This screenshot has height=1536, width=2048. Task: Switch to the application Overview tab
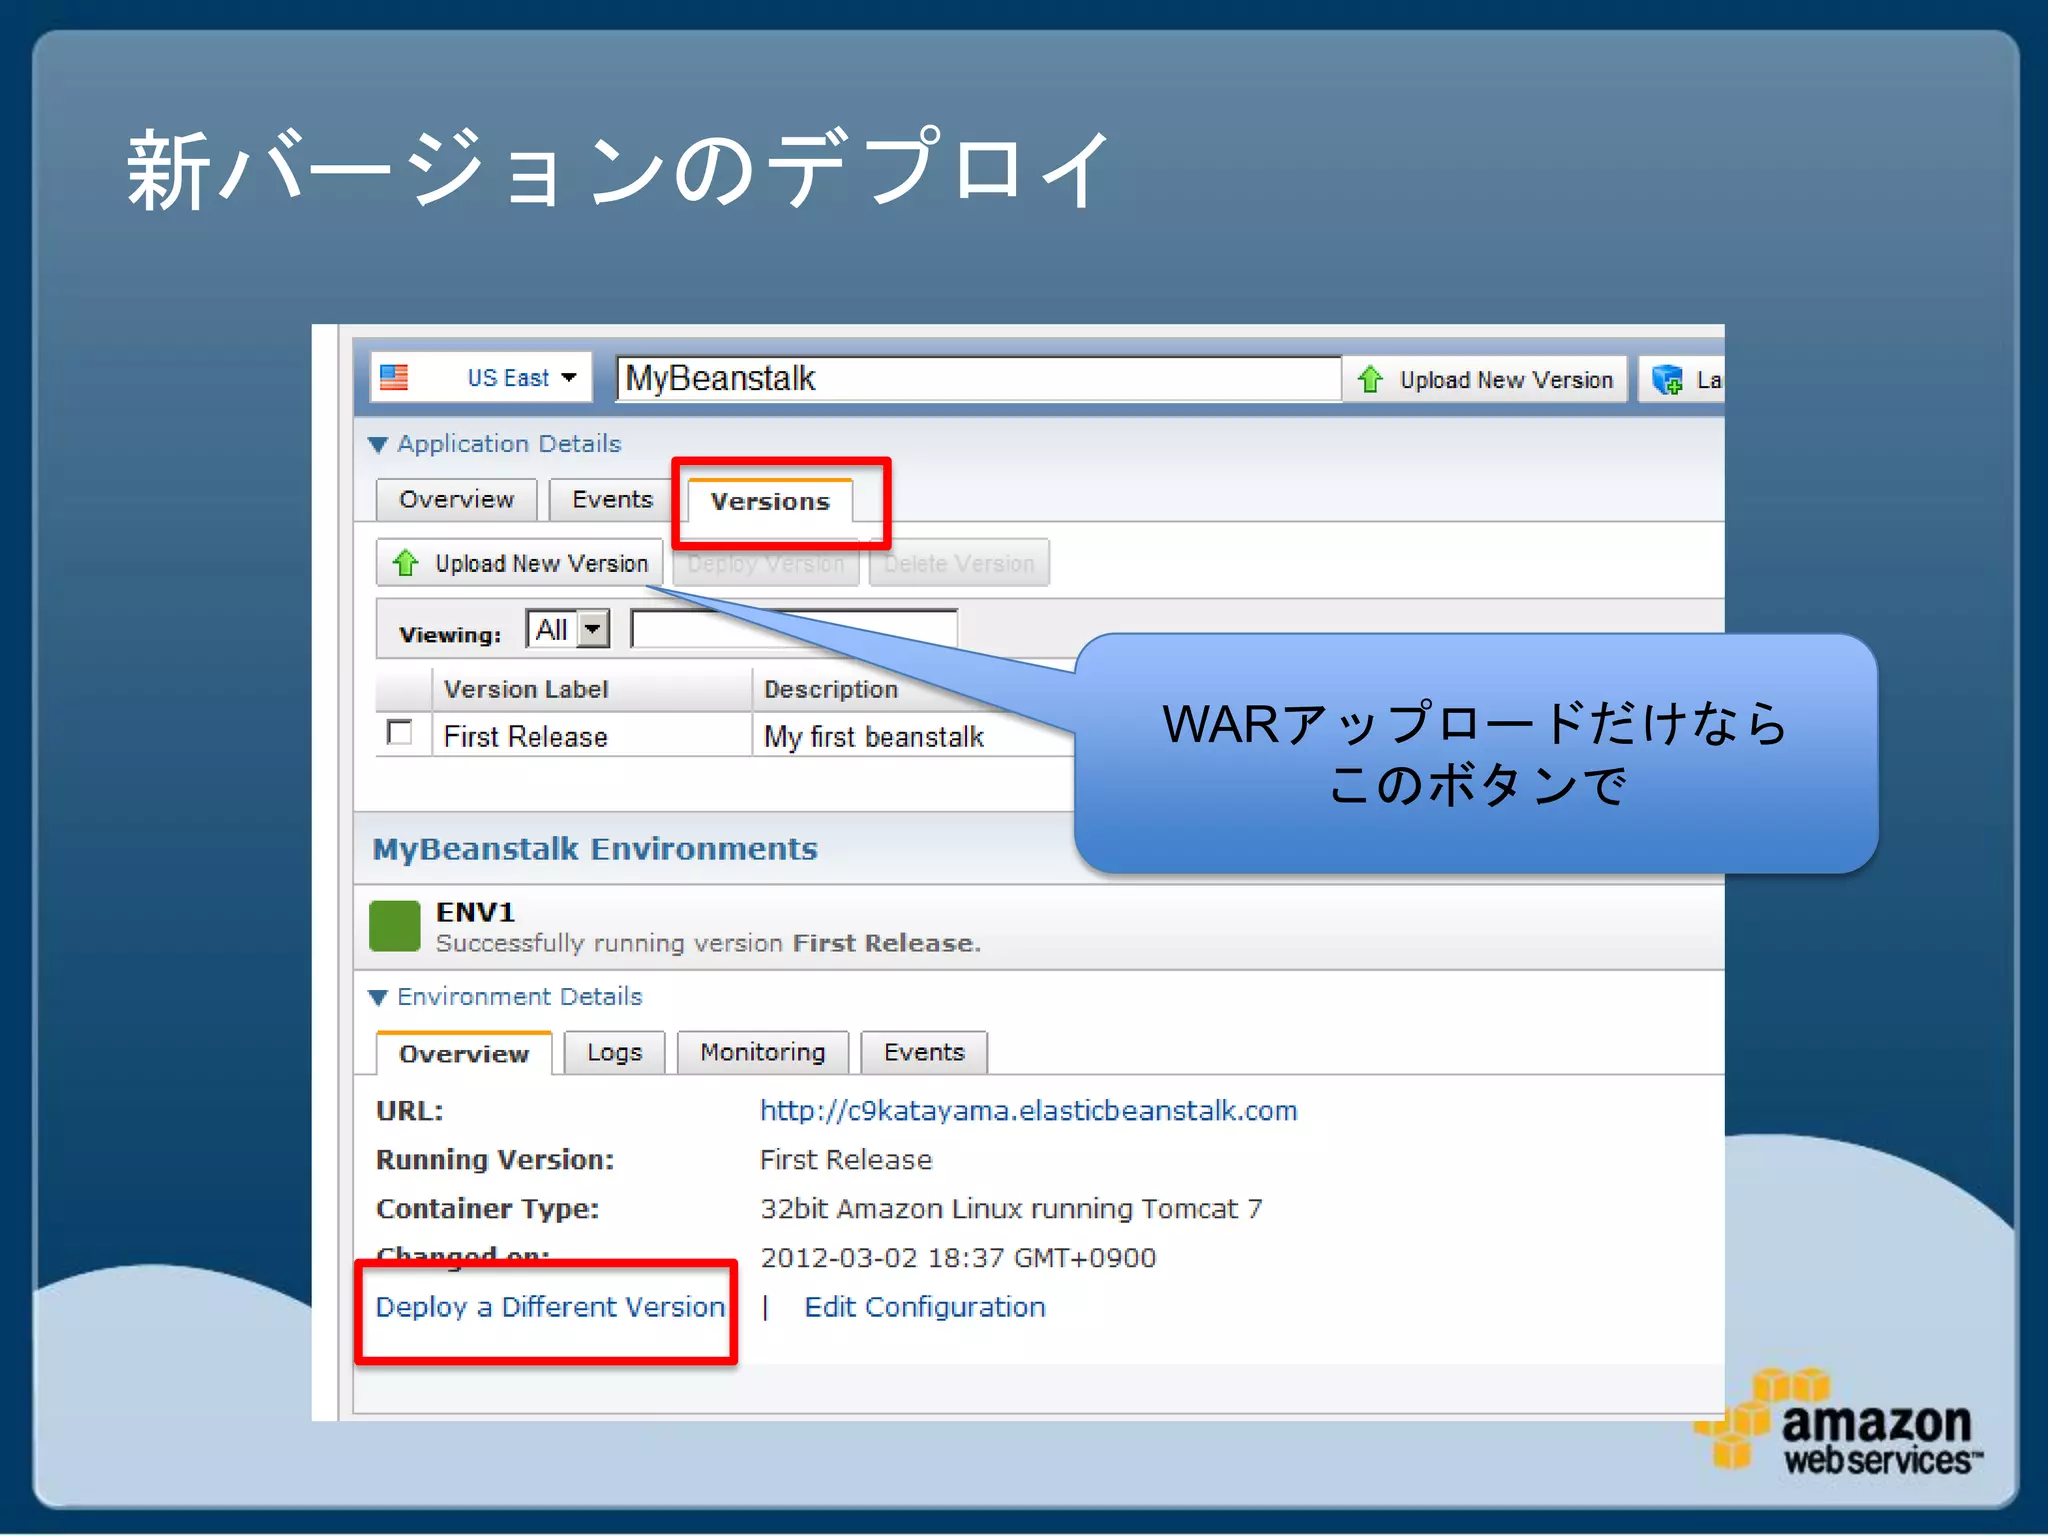(x=456, y=500)
